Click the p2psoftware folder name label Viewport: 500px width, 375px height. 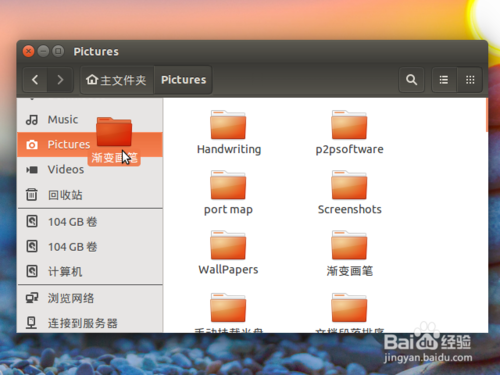click(x=349, y=149)
